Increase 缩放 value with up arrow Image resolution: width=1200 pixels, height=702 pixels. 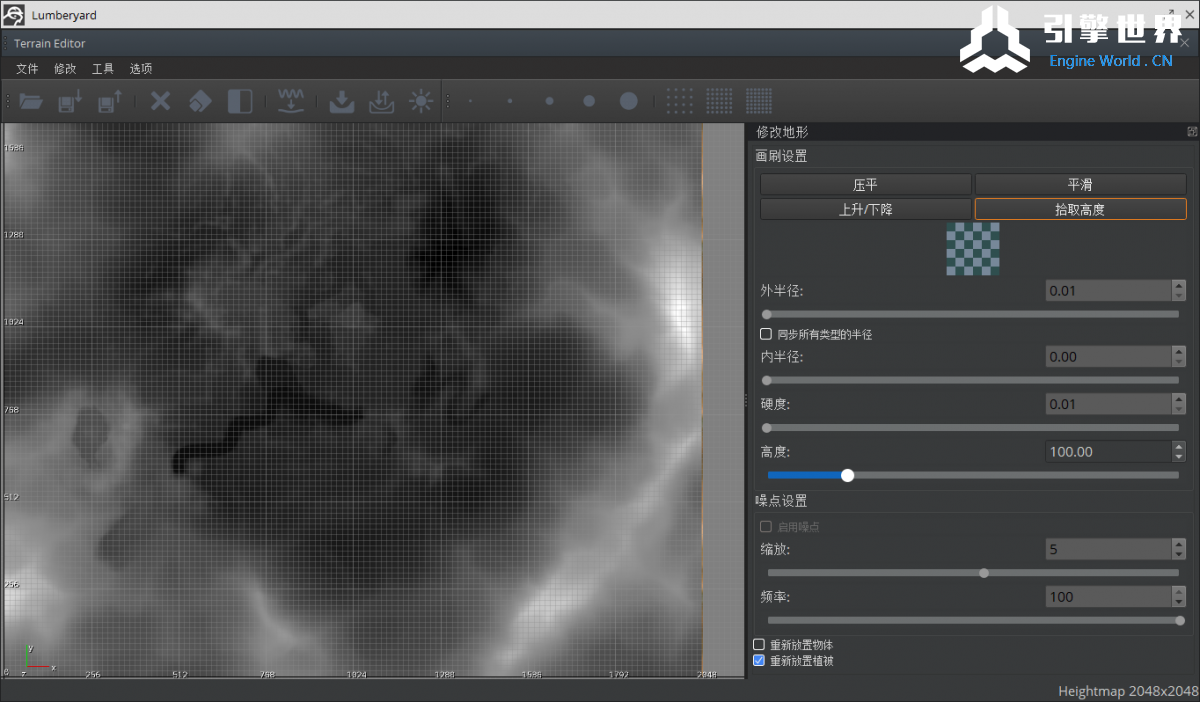click(1178, 544)
